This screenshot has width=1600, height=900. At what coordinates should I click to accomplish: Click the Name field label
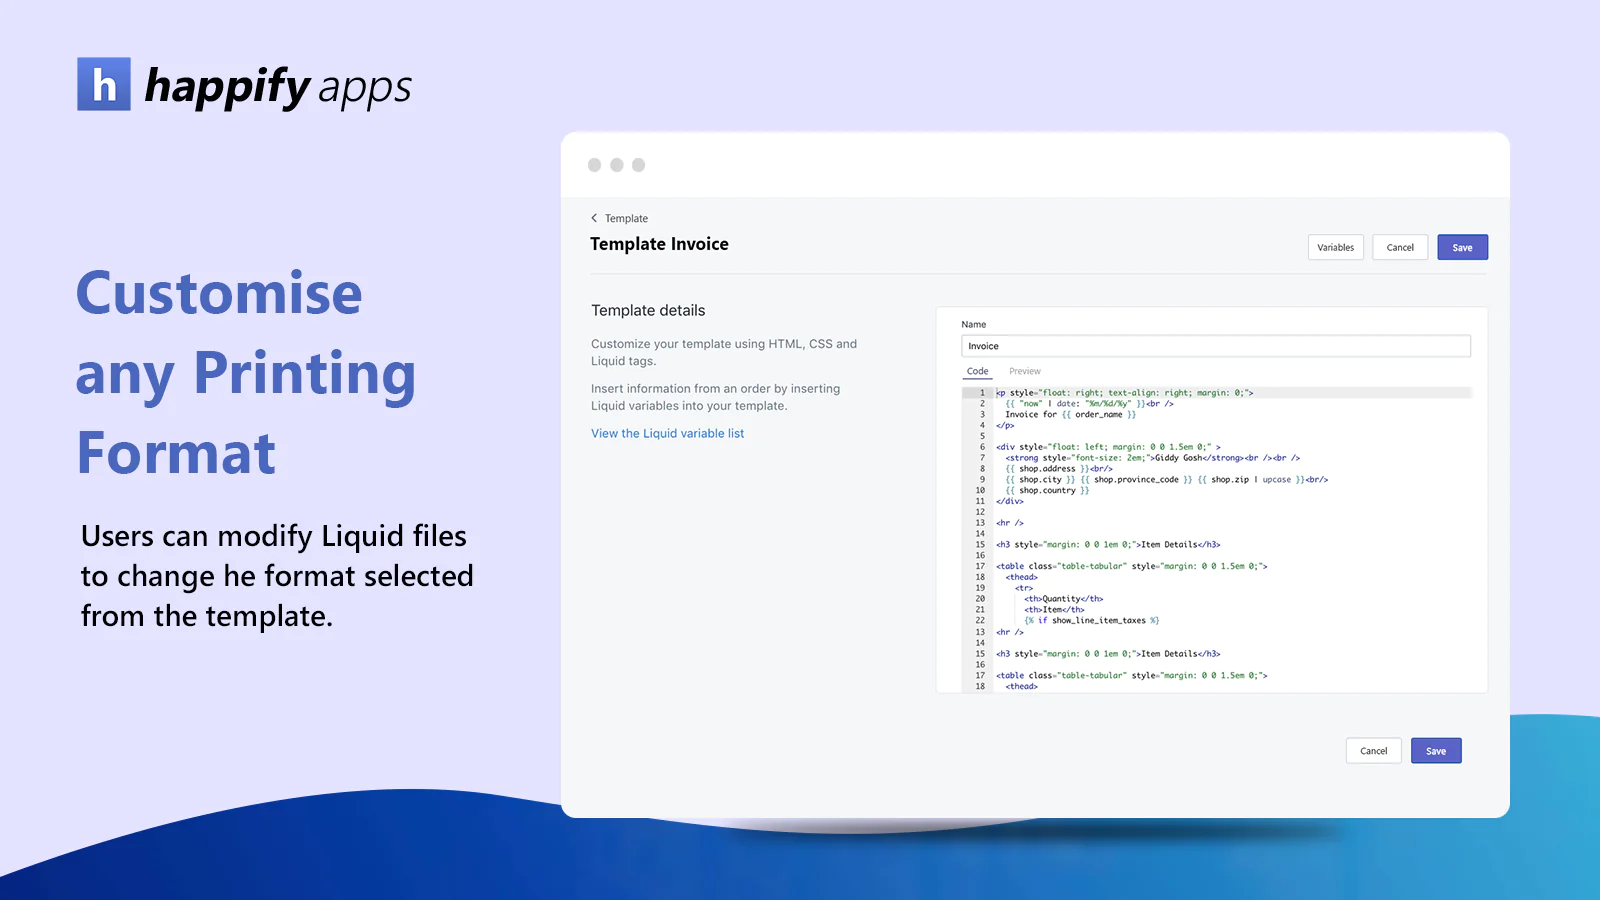coord(973,324)
